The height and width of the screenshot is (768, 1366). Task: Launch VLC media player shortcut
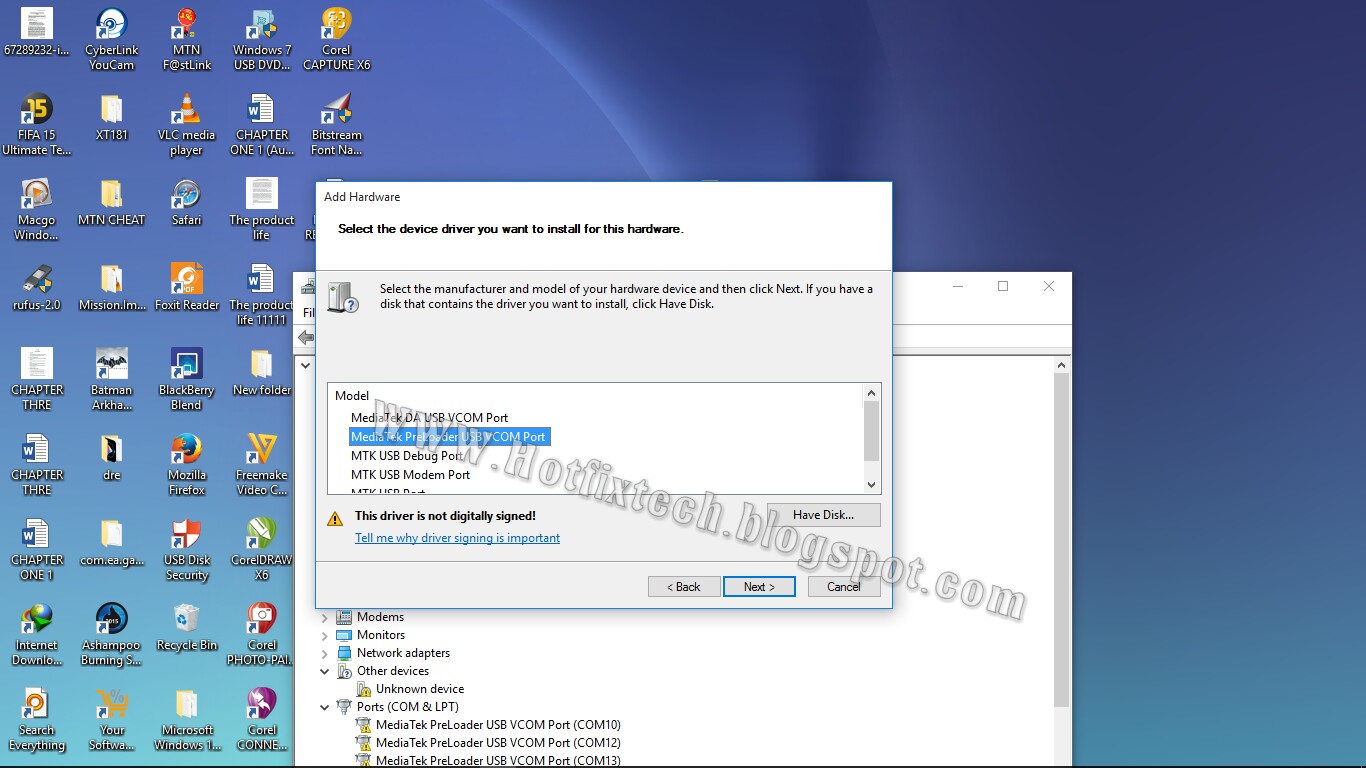(186, 125)
